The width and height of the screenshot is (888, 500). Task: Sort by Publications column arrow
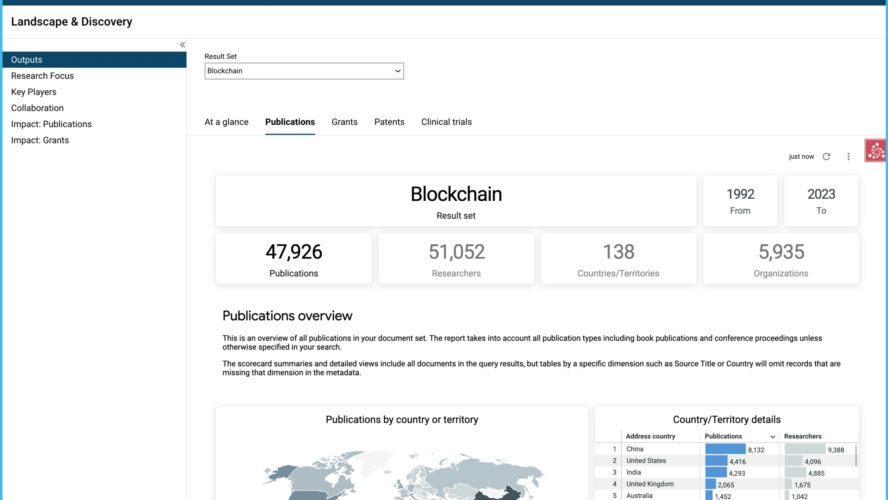(x=771, y=437)
